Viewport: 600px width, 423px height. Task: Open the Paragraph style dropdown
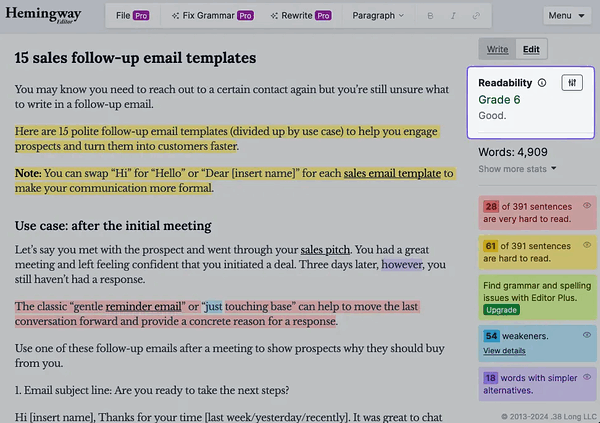point(378,16)
